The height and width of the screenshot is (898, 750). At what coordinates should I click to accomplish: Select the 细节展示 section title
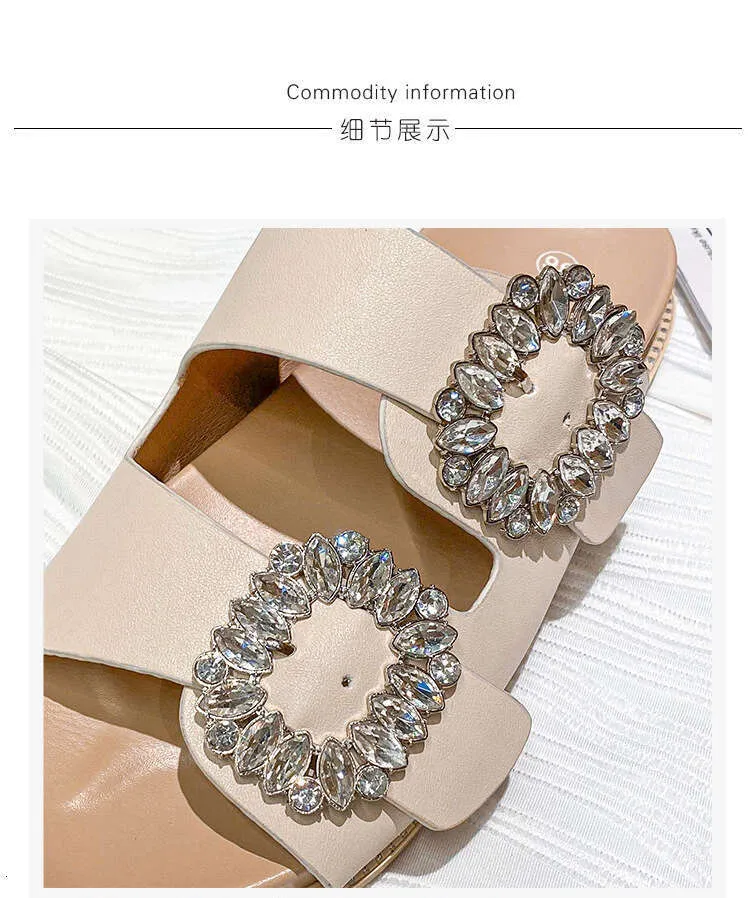pyautogui.click(x=395, y=130)
